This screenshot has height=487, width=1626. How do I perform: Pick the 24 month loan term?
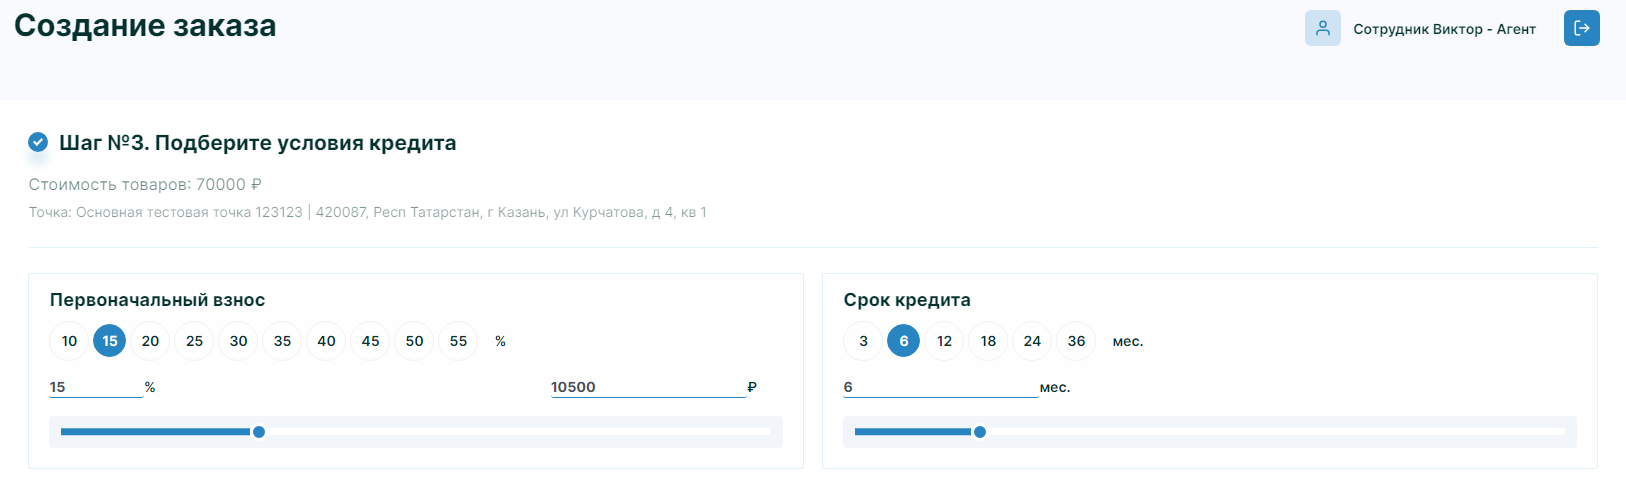[x=1032, y=341]
